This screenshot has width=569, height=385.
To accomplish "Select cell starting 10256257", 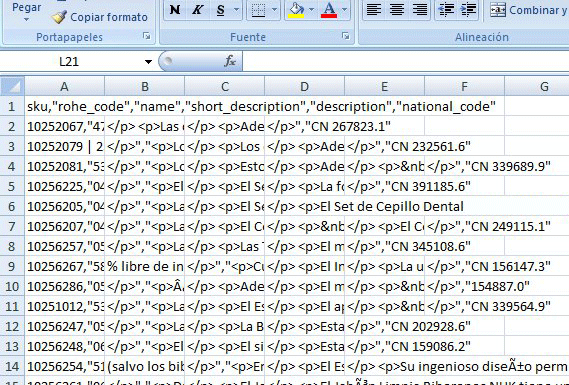I will (65, 246).
